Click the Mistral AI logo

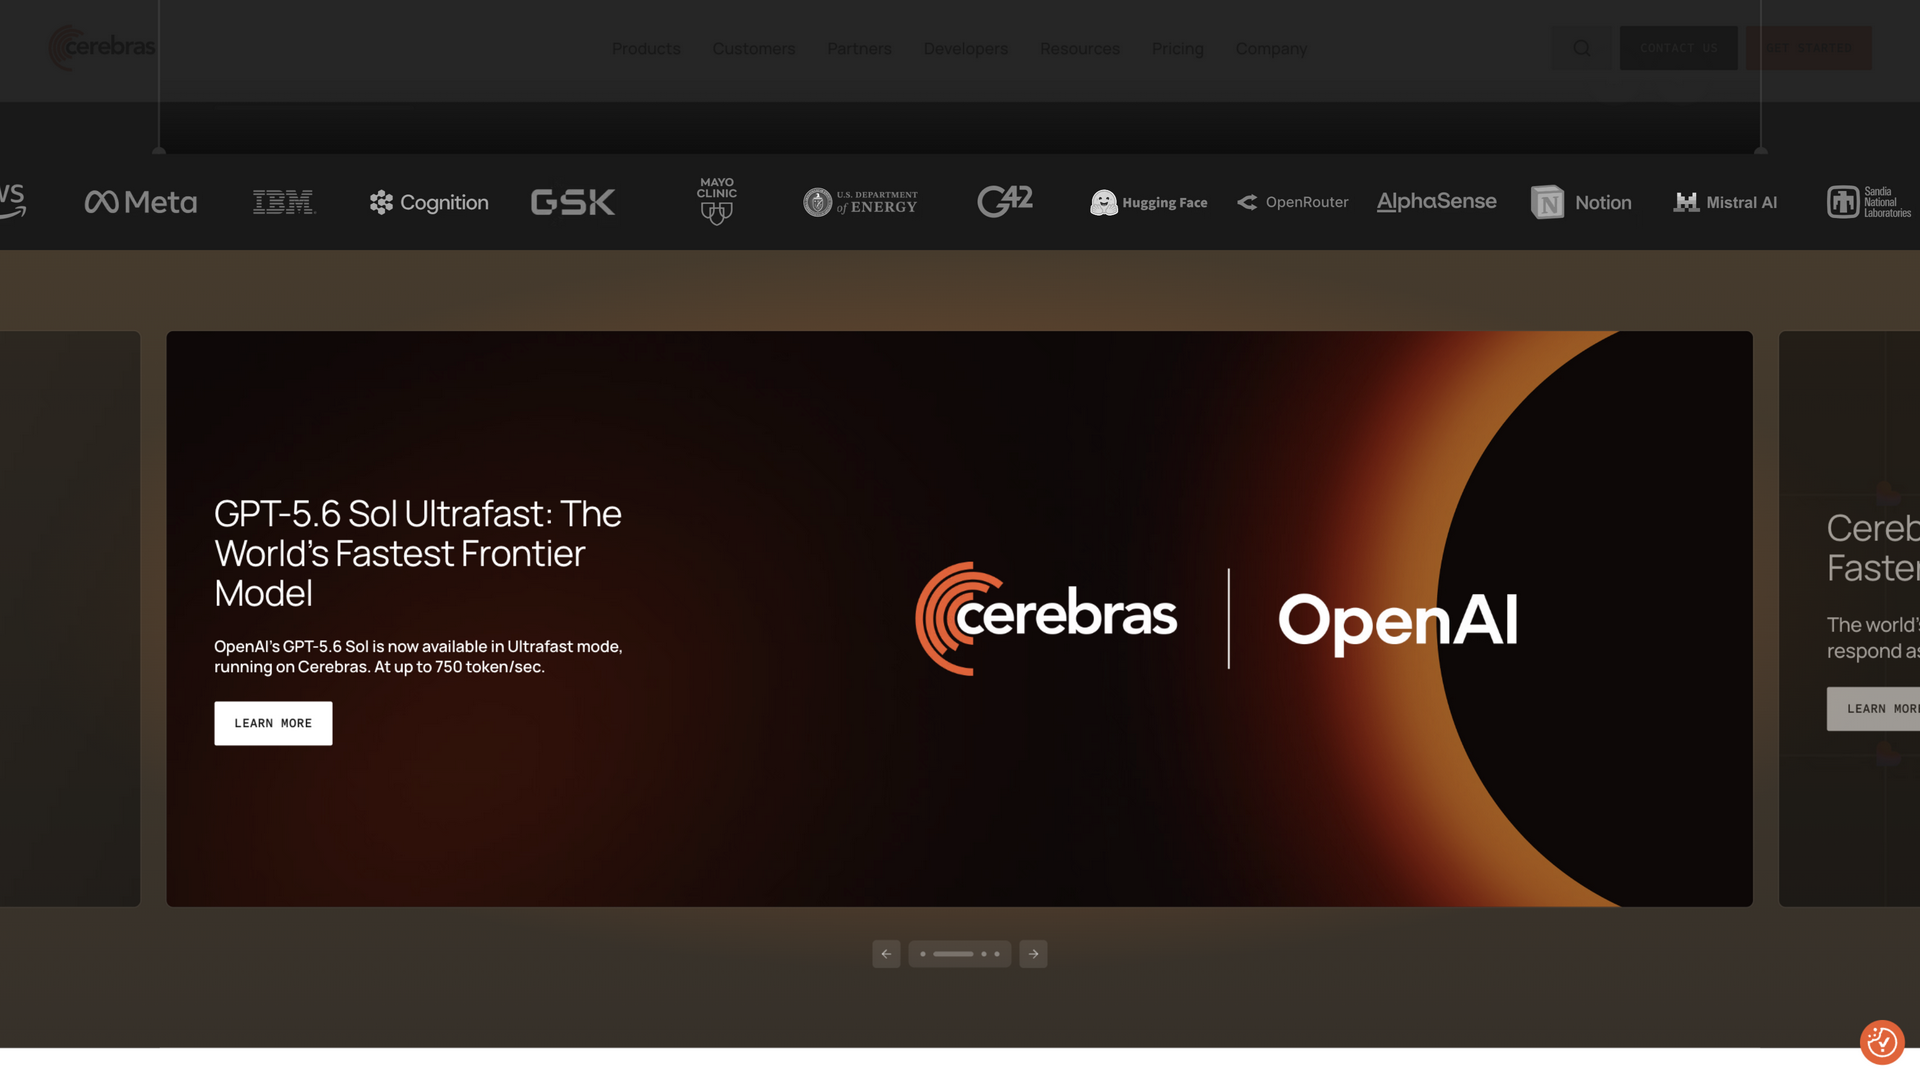[x=1725, y=202]
